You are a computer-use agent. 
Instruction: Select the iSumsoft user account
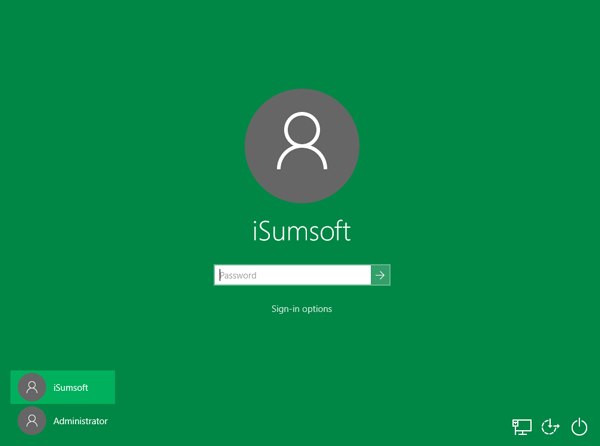point(63,387)
